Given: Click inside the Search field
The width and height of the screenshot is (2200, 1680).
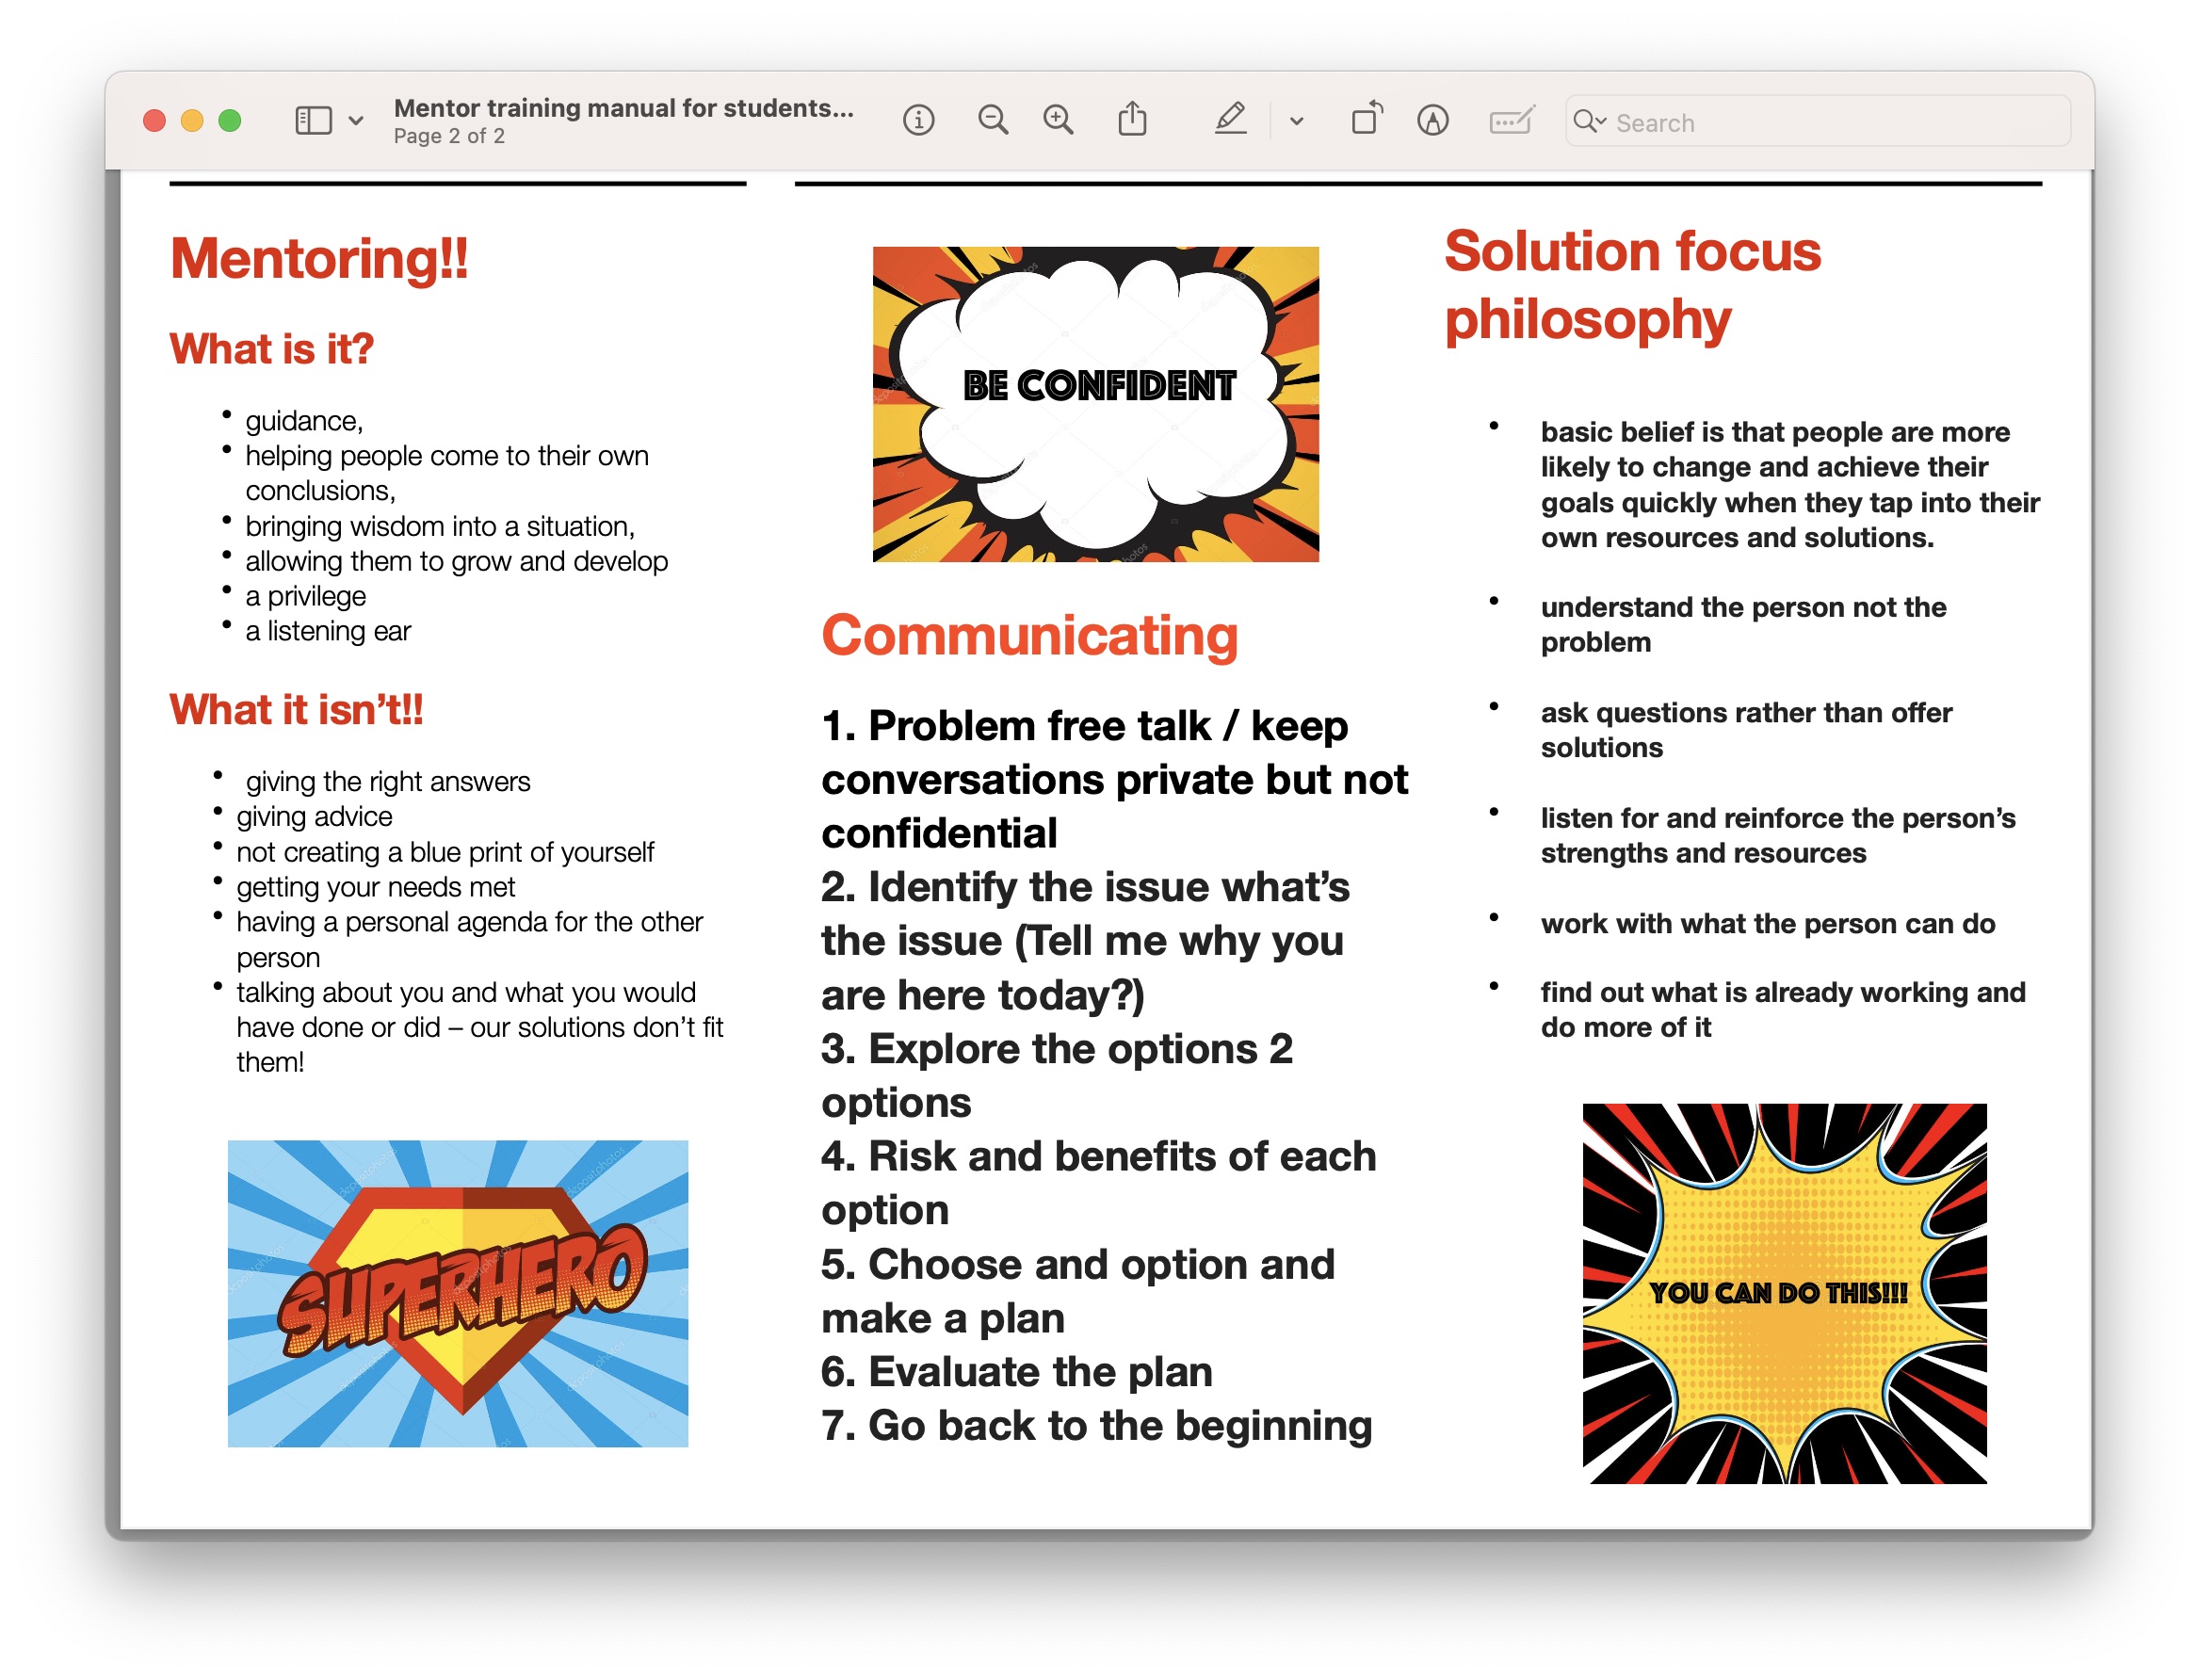Looking at the screenshot, I should point(1830,122).
